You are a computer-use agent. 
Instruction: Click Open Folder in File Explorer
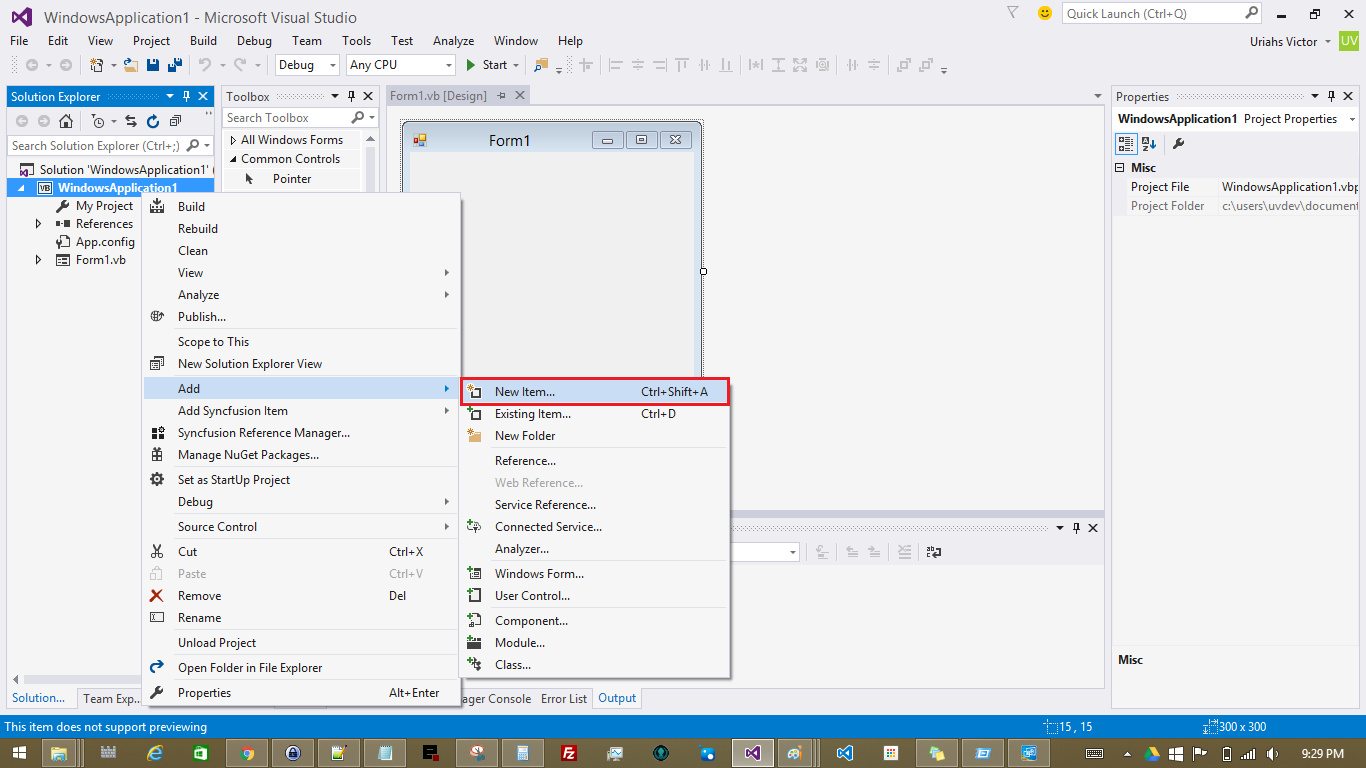point(301,668)
